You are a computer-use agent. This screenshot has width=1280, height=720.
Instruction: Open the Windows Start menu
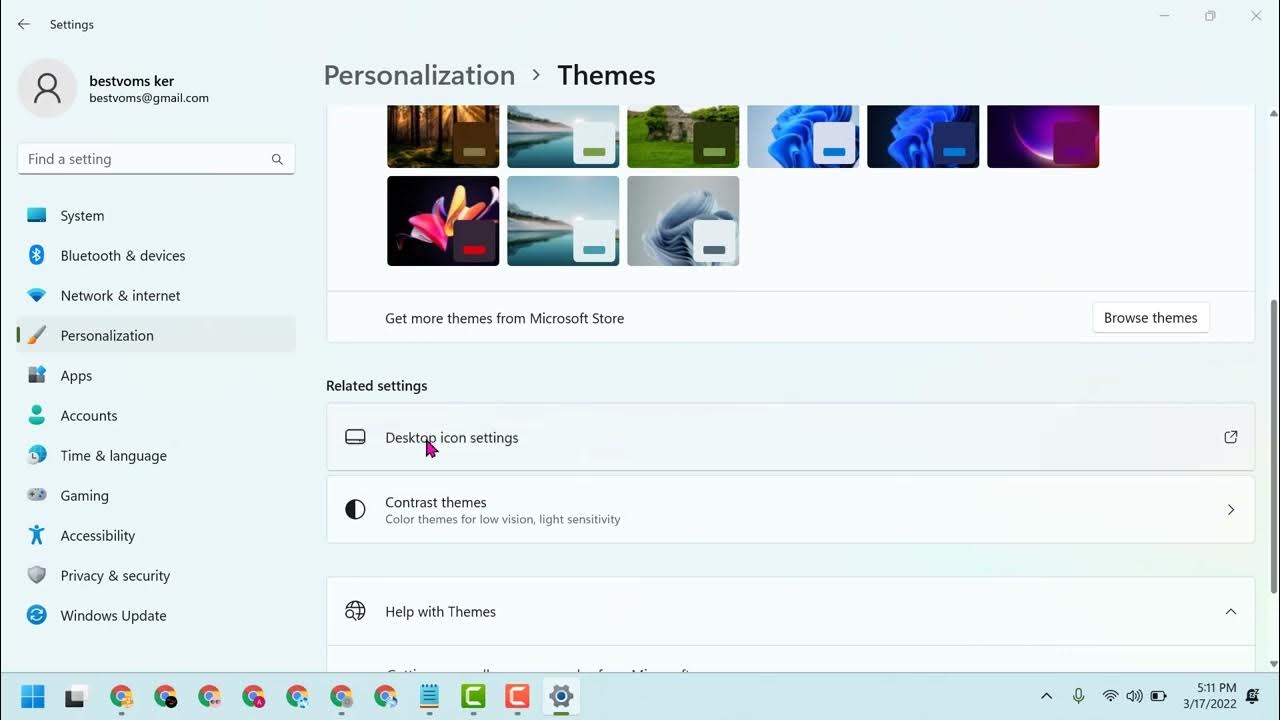pos(32,697)
